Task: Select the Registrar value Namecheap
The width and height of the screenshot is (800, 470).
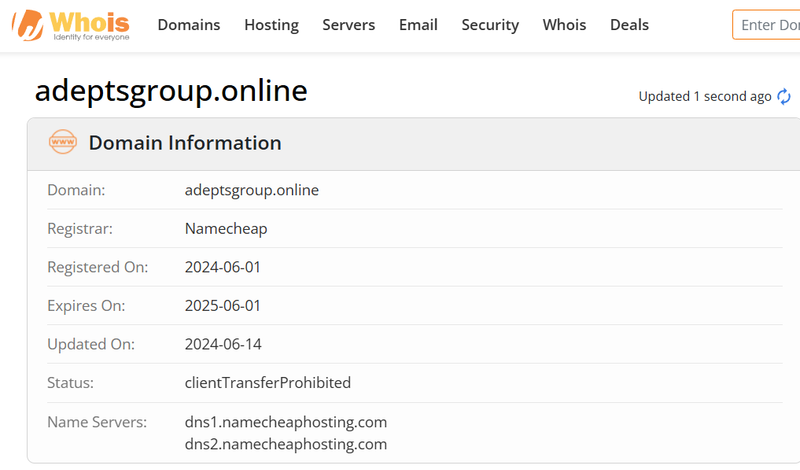Action: click(x=226, y=229)
